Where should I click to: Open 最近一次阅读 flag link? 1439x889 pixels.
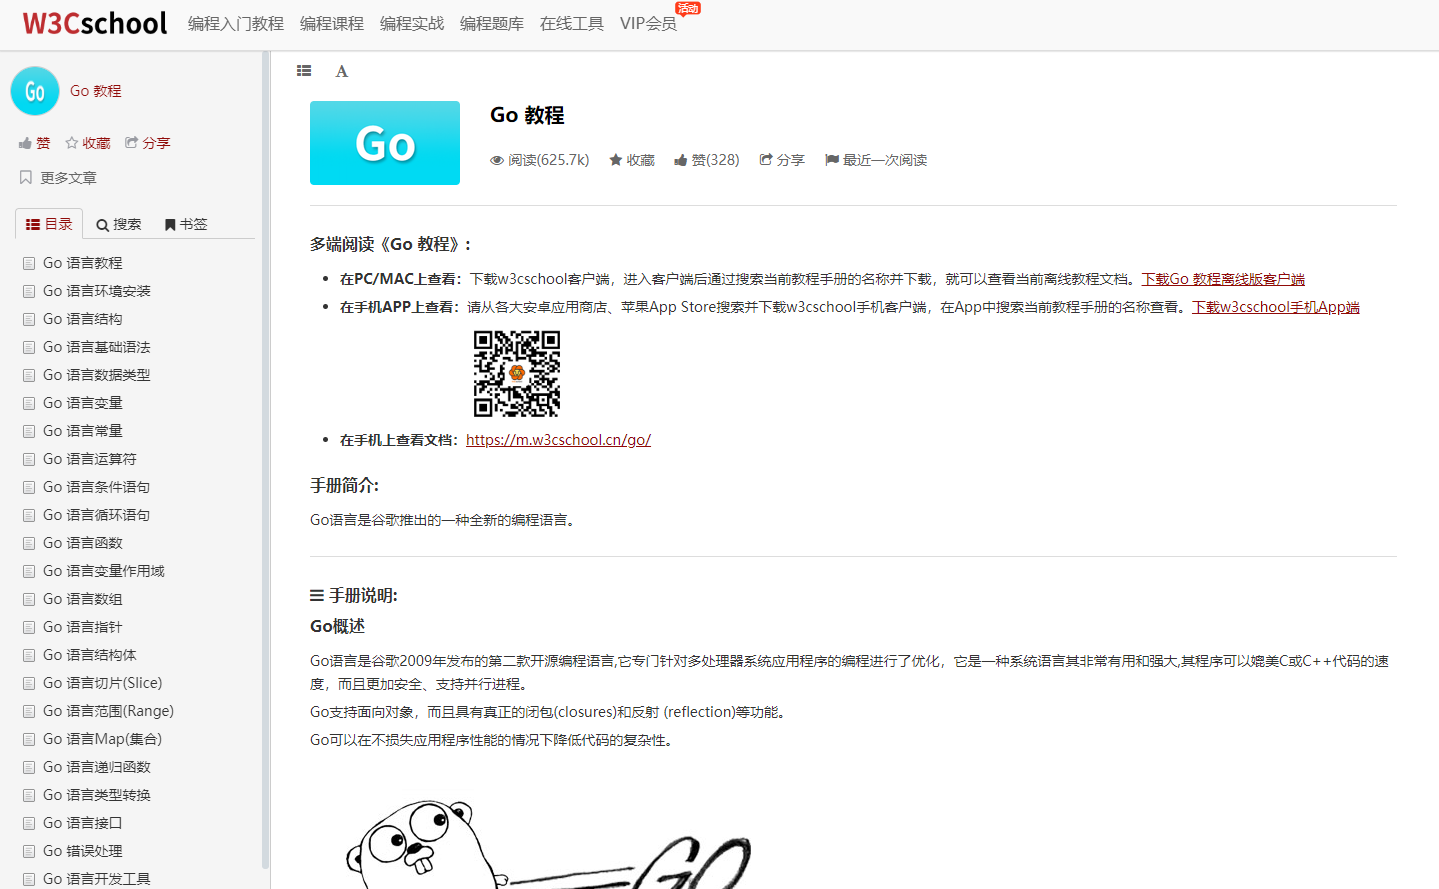(876, 160)
